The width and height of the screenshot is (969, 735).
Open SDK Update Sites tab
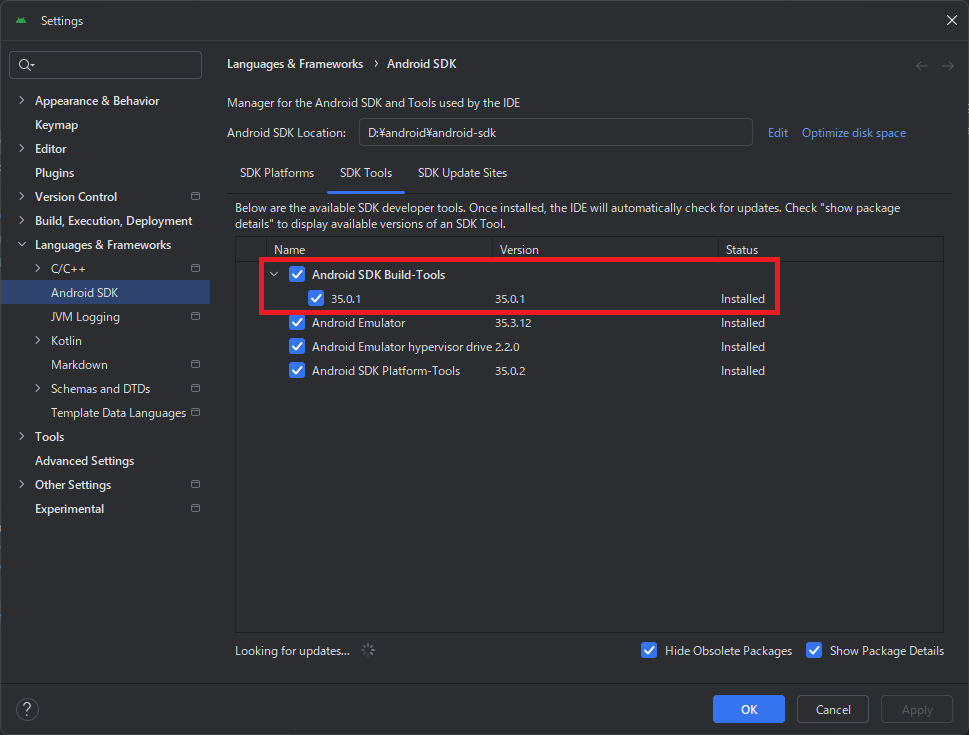[462, 173]
